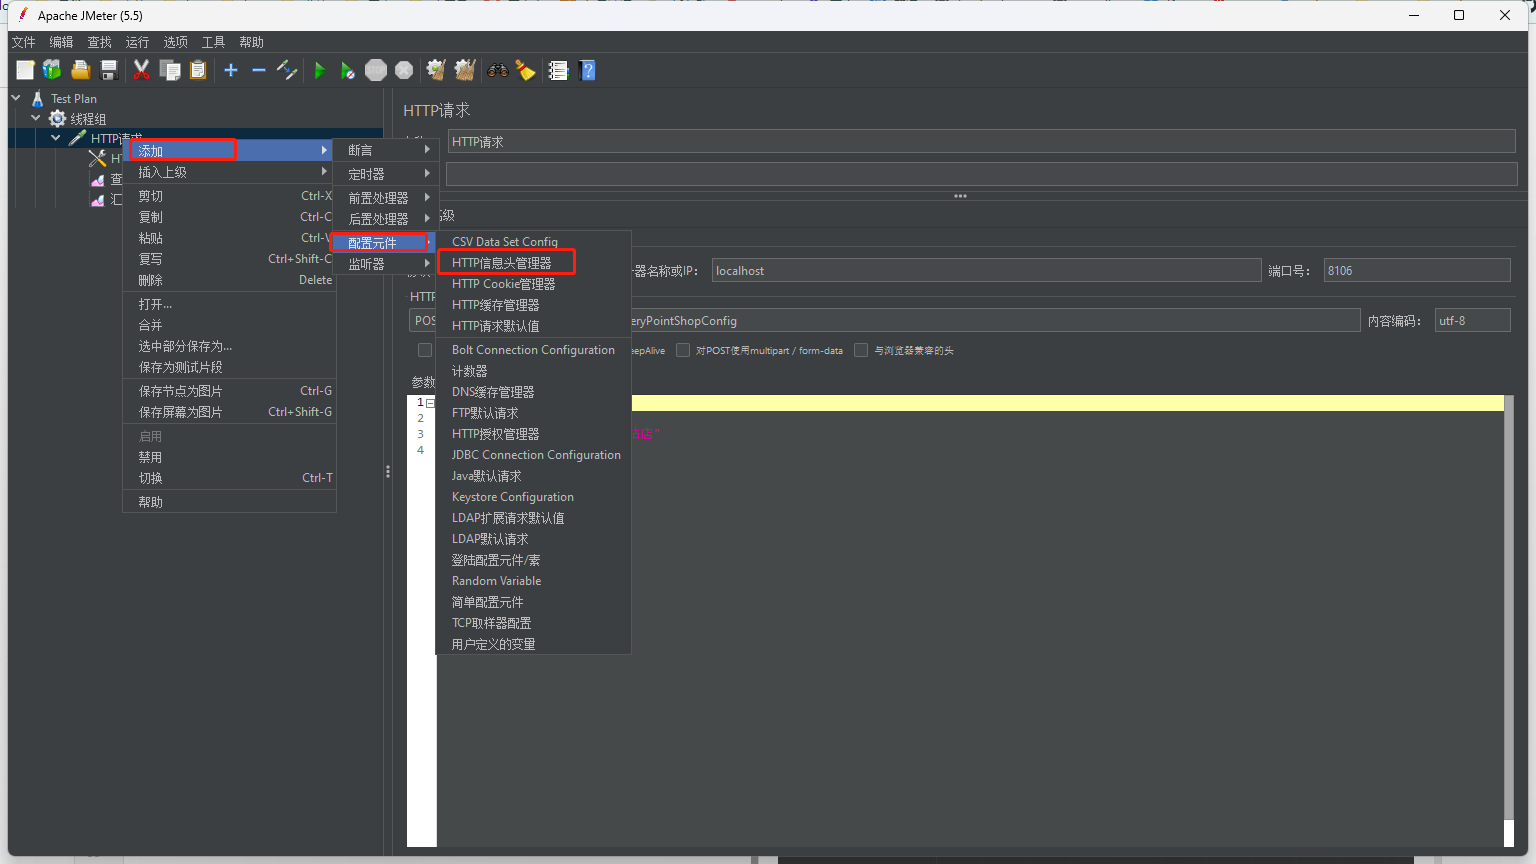Viewport: 1536px width, 864px height.
Task: Toggle the partially hidden checkbox below POS method
Action: click(x=425, y=350)
